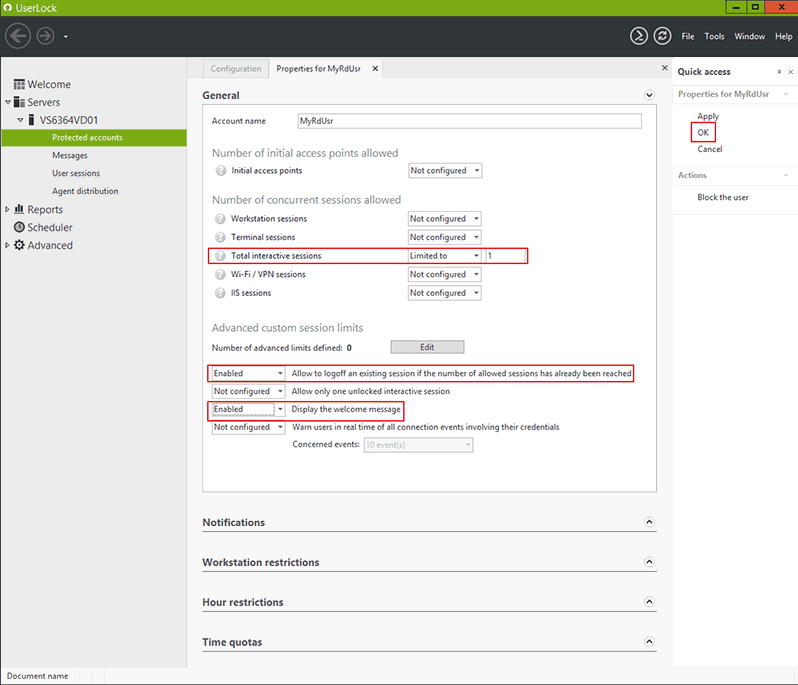Expand the Notifications section

coord(649,522)
